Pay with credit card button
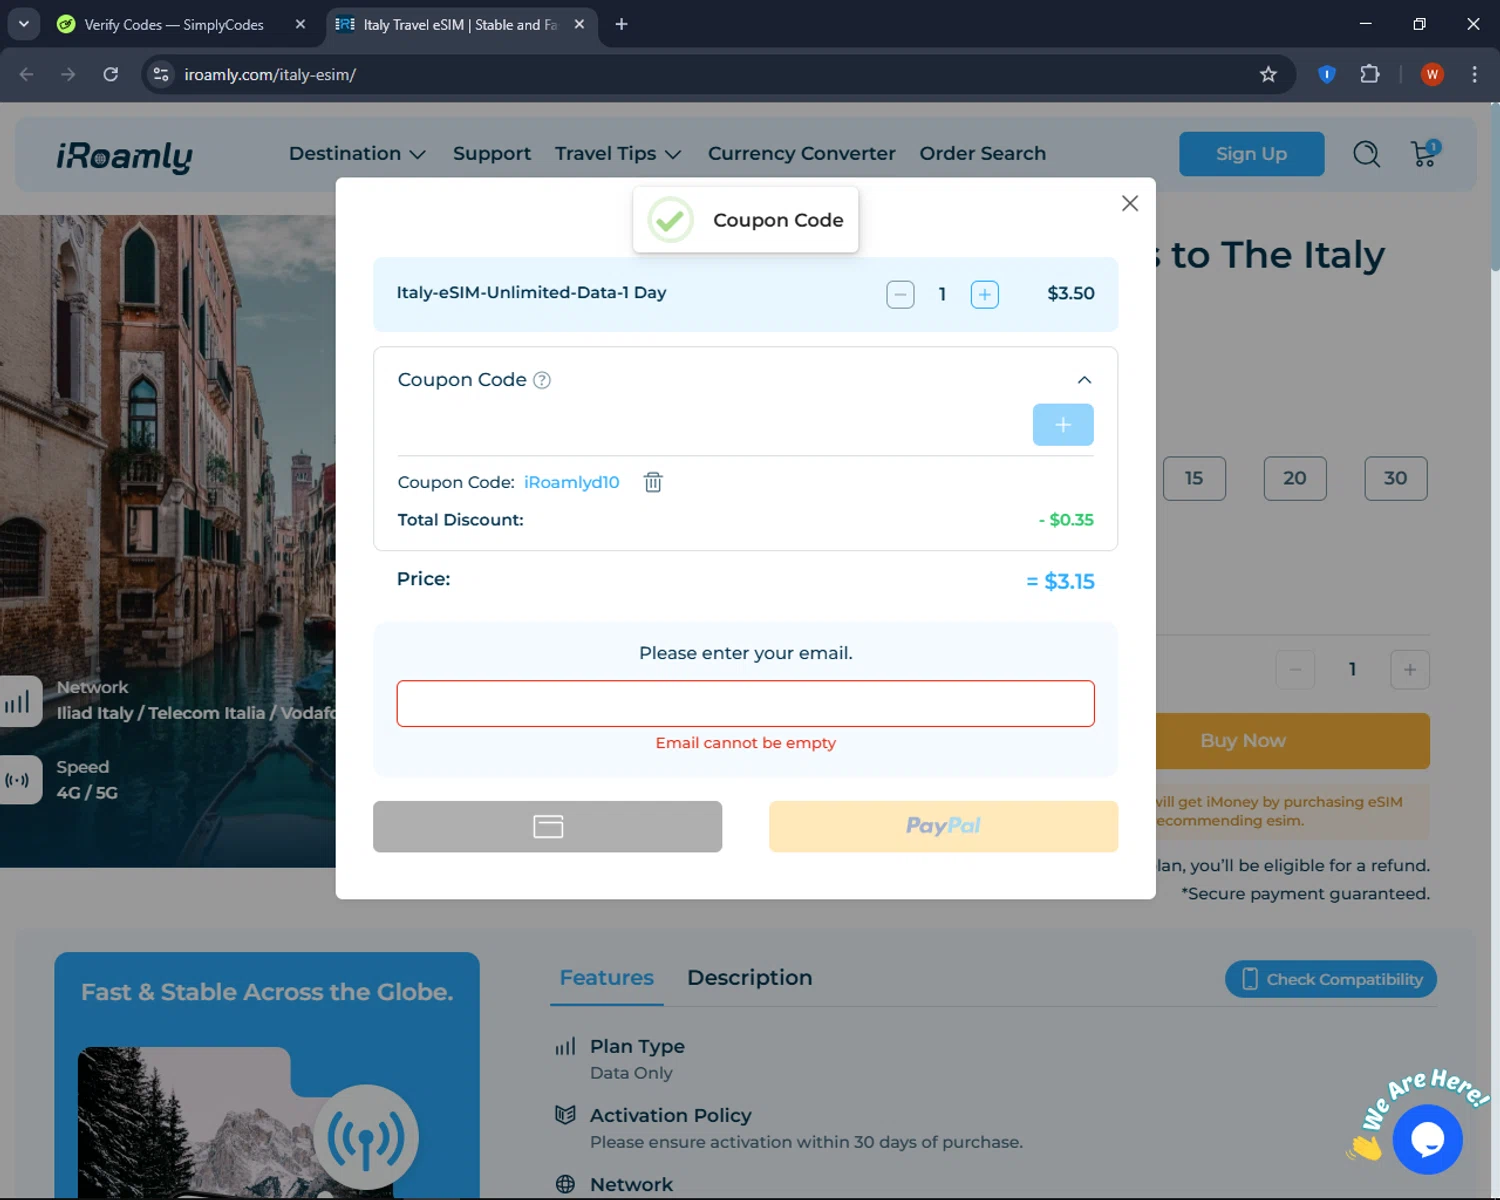Image resolution: width=1500 pixels, height=1200 pixels. click(548, 826)
